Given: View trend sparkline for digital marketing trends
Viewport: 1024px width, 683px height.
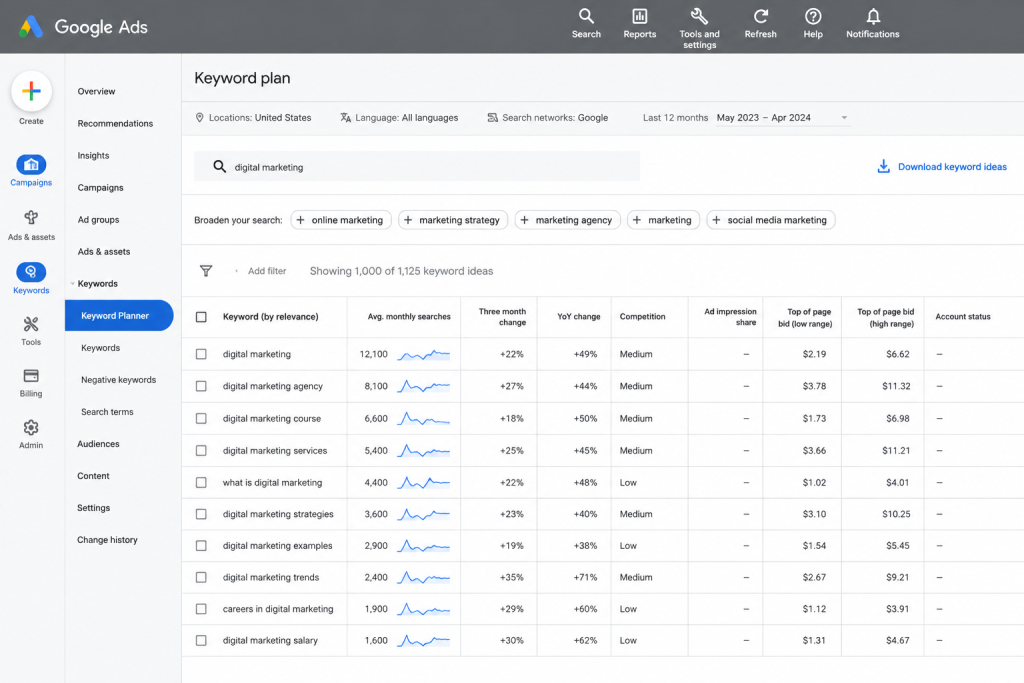Looking at the screenshot, I should point(423,577).
